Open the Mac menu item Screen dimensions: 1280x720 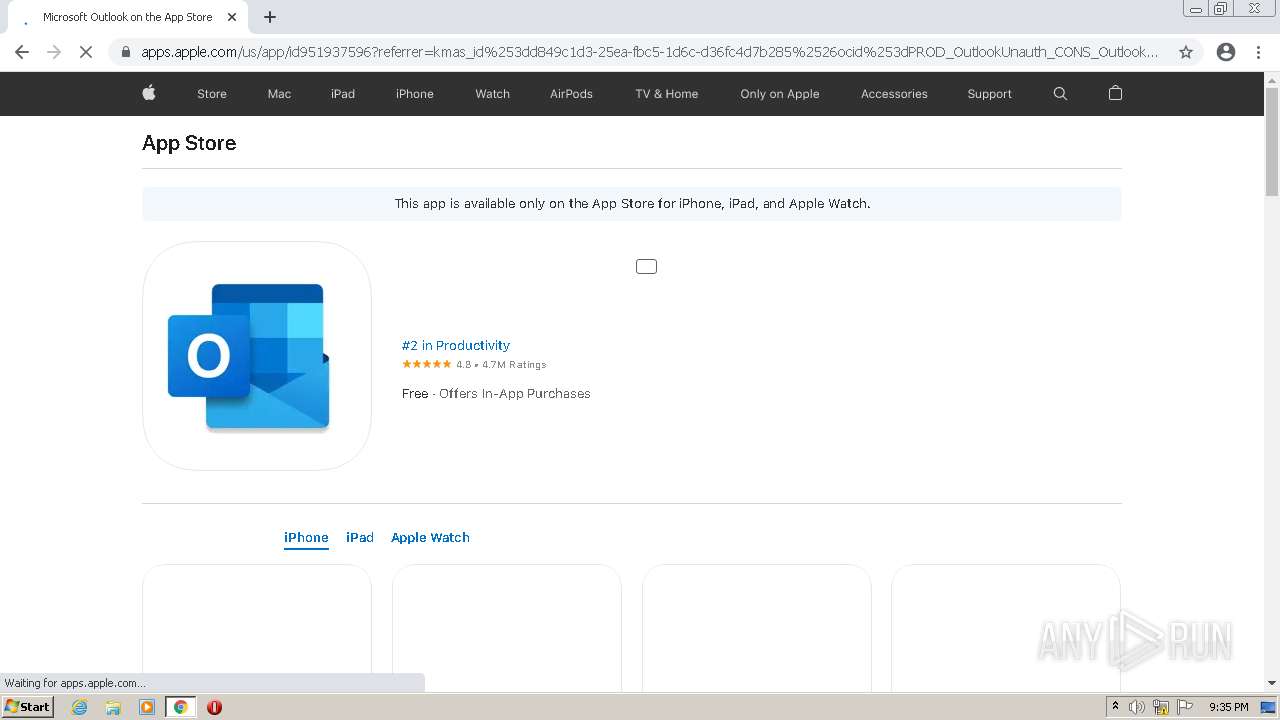pos(279,94)
